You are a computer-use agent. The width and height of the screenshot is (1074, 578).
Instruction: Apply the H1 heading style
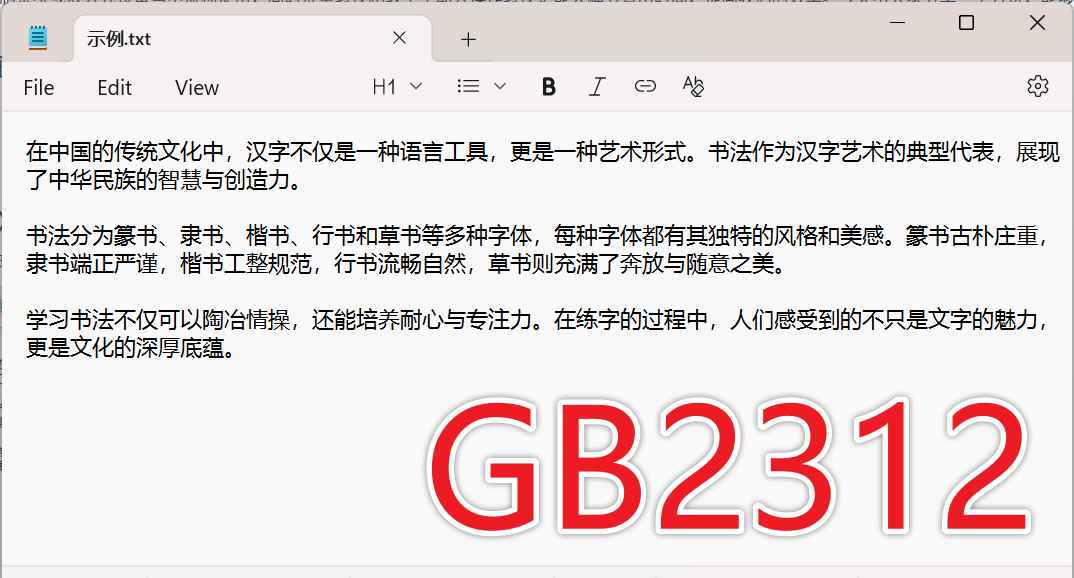point(385,87)
